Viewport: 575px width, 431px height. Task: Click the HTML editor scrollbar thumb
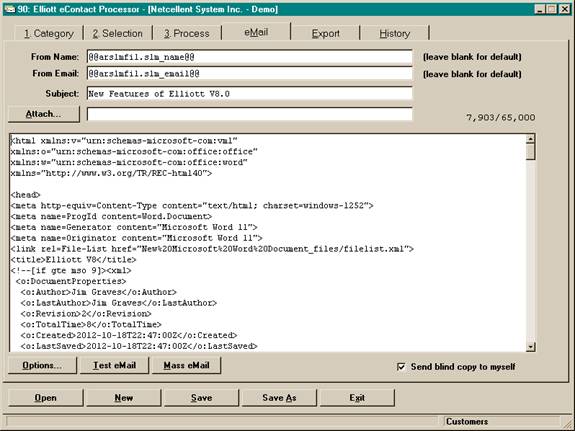point(530,151)
